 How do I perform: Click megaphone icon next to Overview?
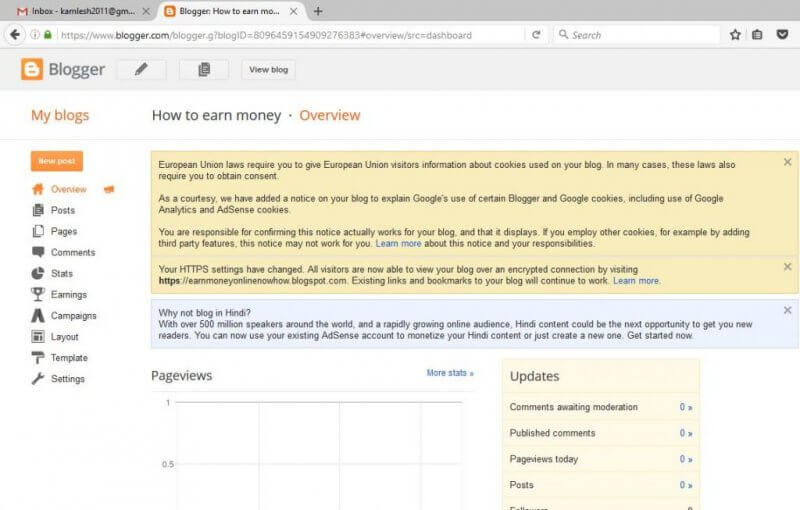click(x=109, y=189)
